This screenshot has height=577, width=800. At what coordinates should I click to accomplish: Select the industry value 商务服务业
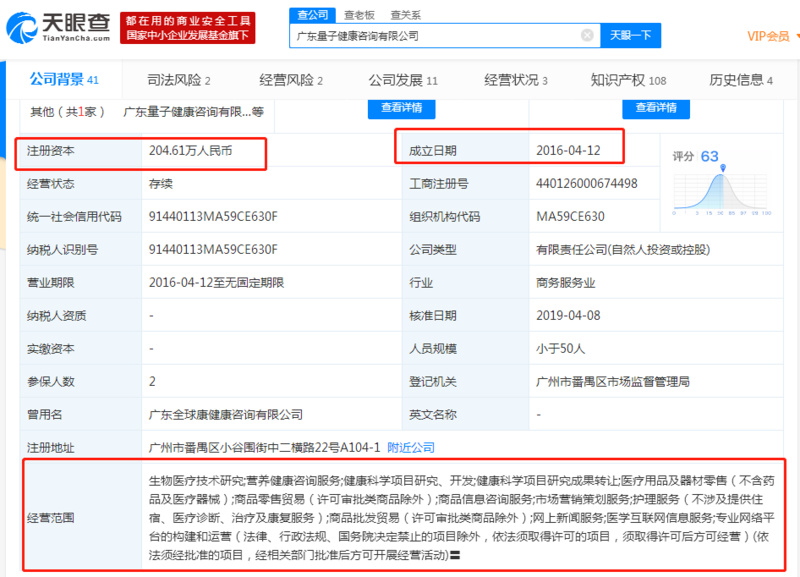pos(565,283)
